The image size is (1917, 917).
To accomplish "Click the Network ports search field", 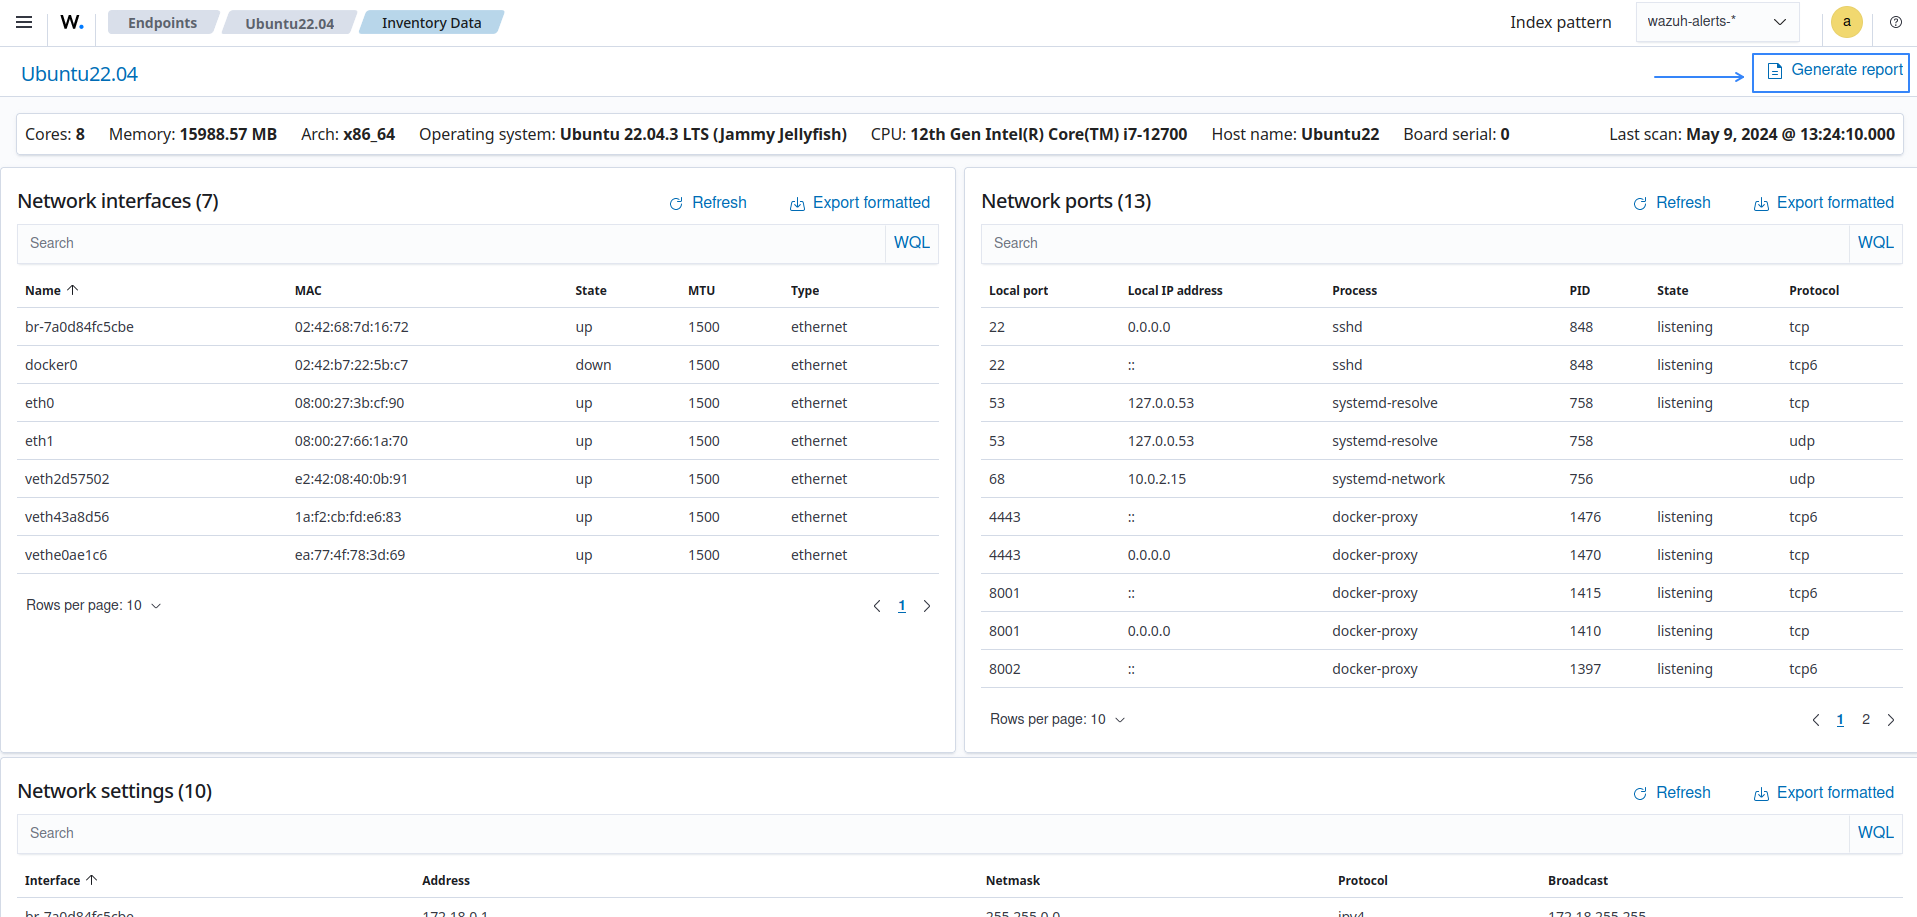I will [1415, 243].
